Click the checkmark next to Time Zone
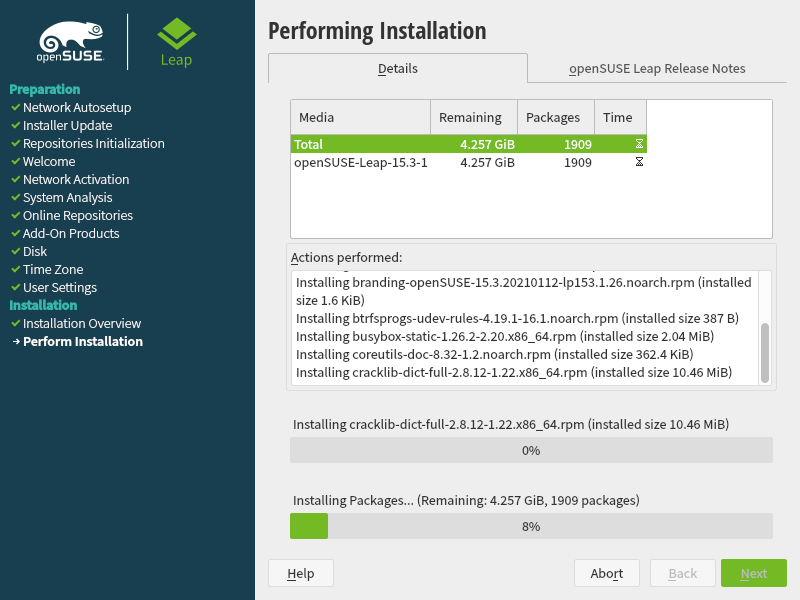 [15, 269]
